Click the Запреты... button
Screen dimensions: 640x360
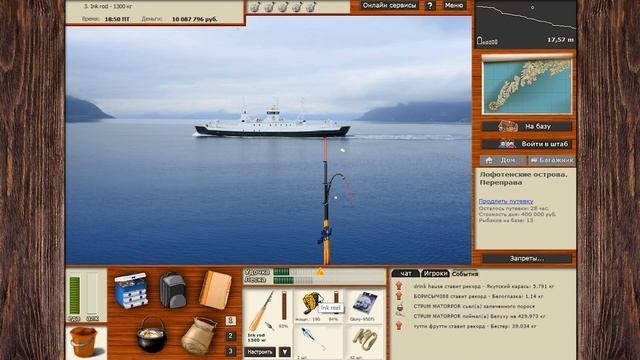(x=527, y=259)
